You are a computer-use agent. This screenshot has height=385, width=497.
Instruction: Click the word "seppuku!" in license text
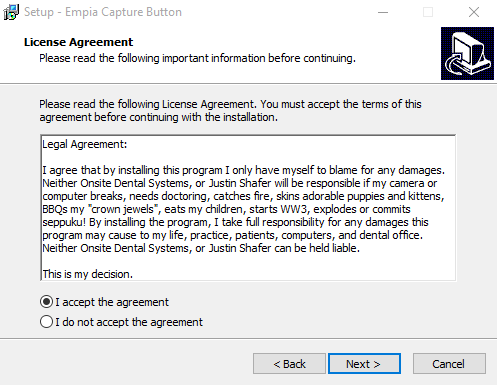(x=64, y=223)
